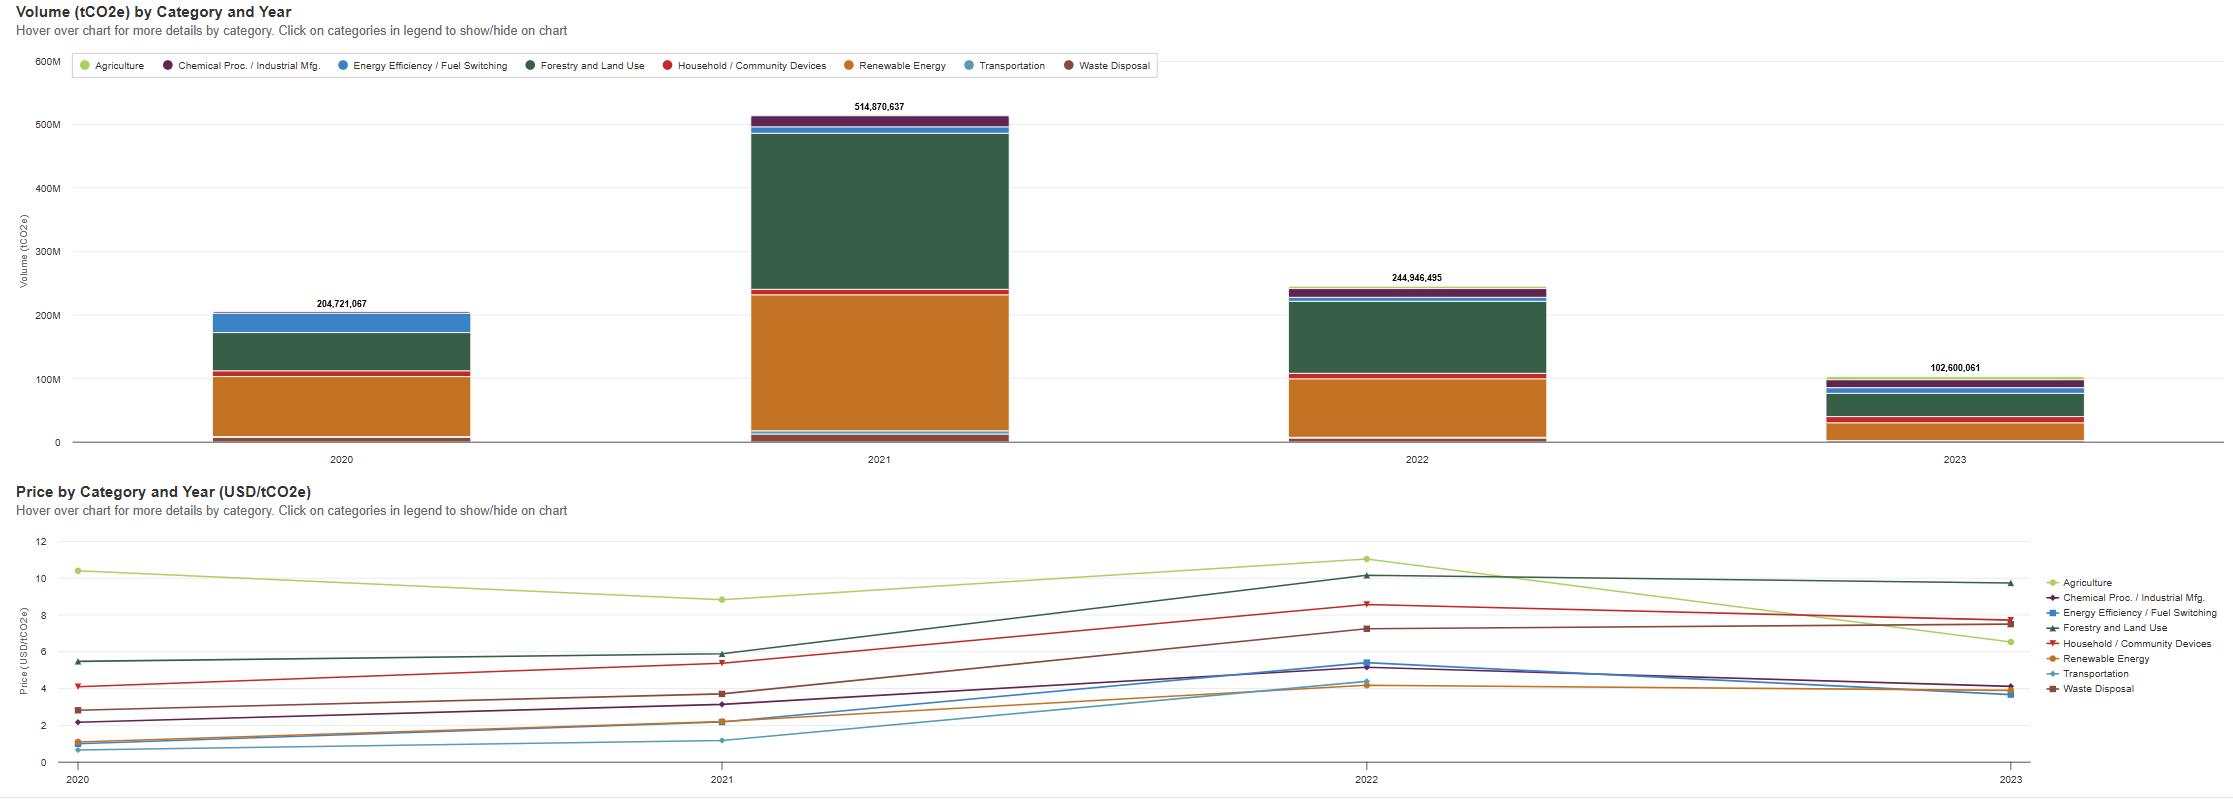Click the 2022 Renewable Energy orange bar segment

click(x=1416, y=408)
